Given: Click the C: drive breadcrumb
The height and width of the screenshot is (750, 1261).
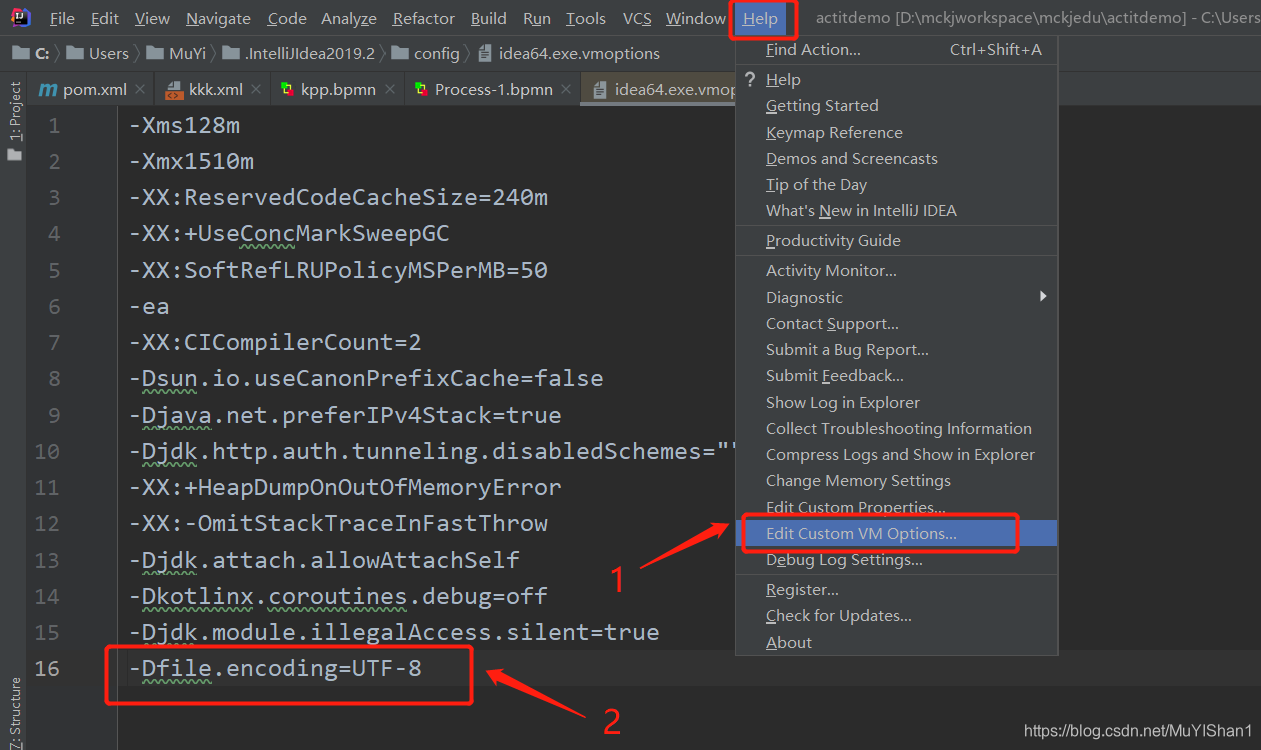Looking at the screenshot, I should (33, 53).
